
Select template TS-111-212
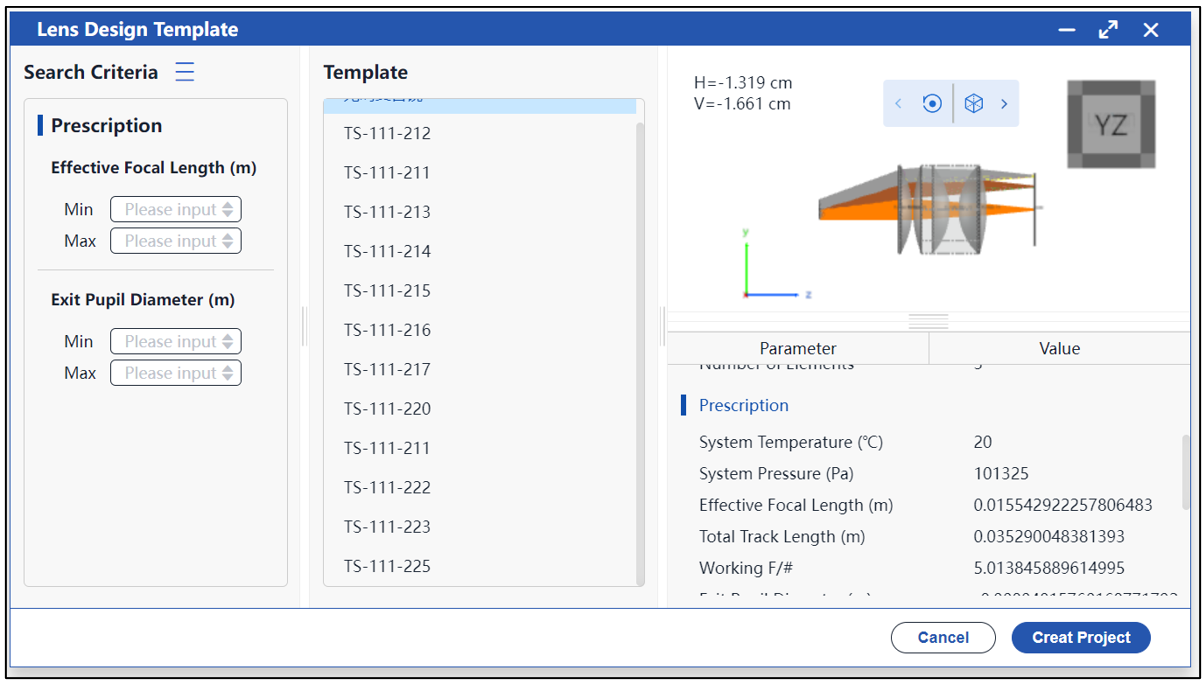[x=387, y=134]
